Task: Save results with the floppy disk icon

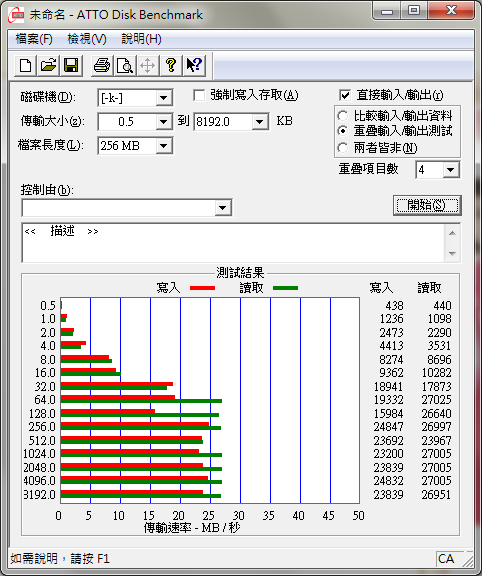Action: [x=71, y=66]
